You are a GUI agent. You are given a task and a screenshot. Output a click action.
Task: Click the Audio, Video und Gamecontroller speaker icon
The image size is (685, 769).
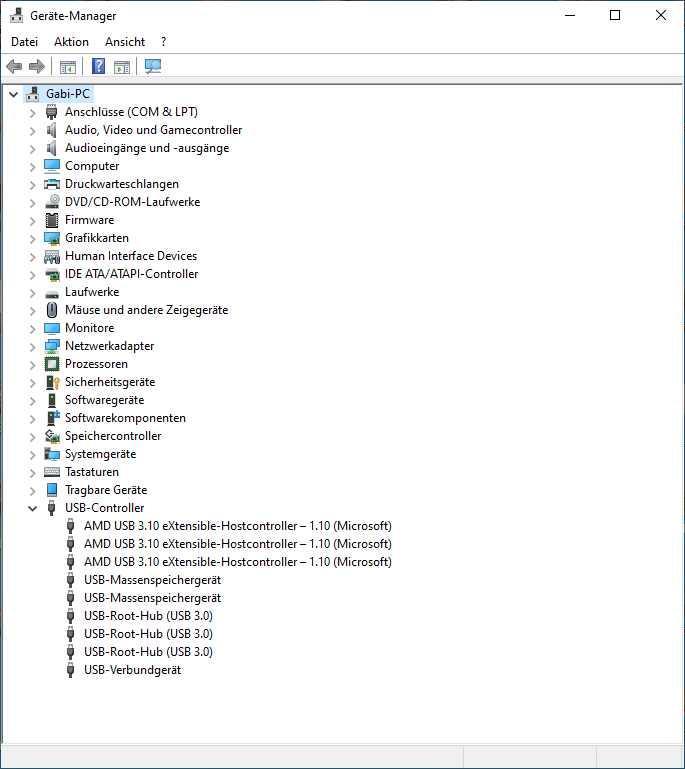pyautogui.click(x=51, y=130)
